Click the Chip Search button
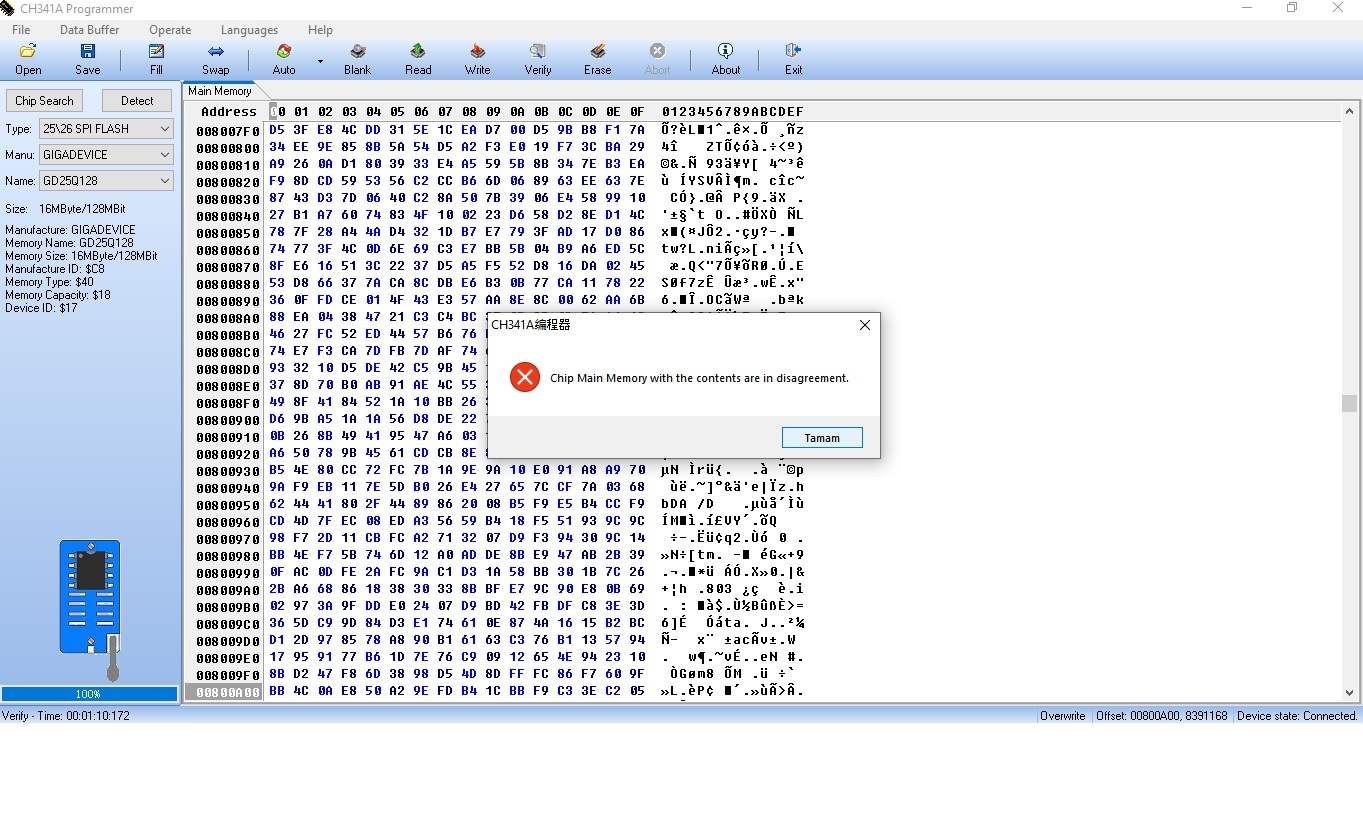This screenshot has height=832, width=1363. coord(44,101)
